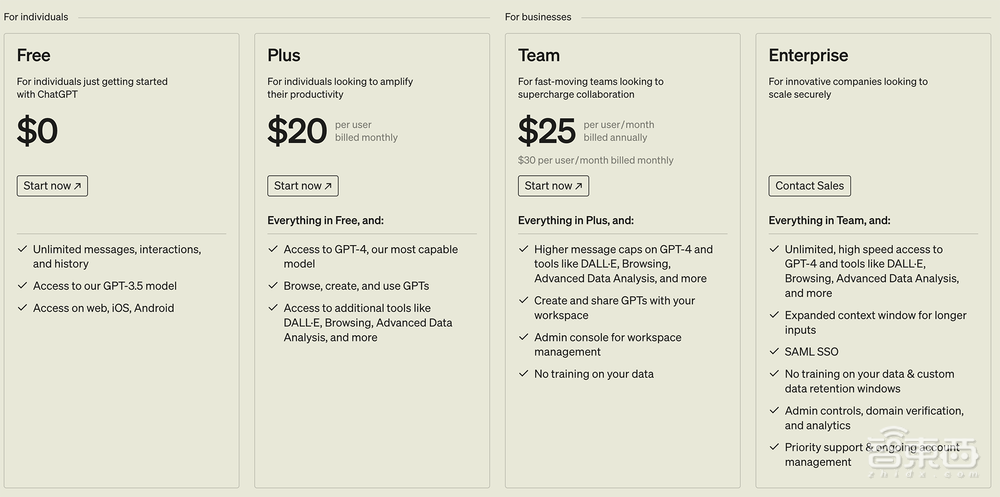Click the arrow icon in Free plan's Start now

(78, 186)
